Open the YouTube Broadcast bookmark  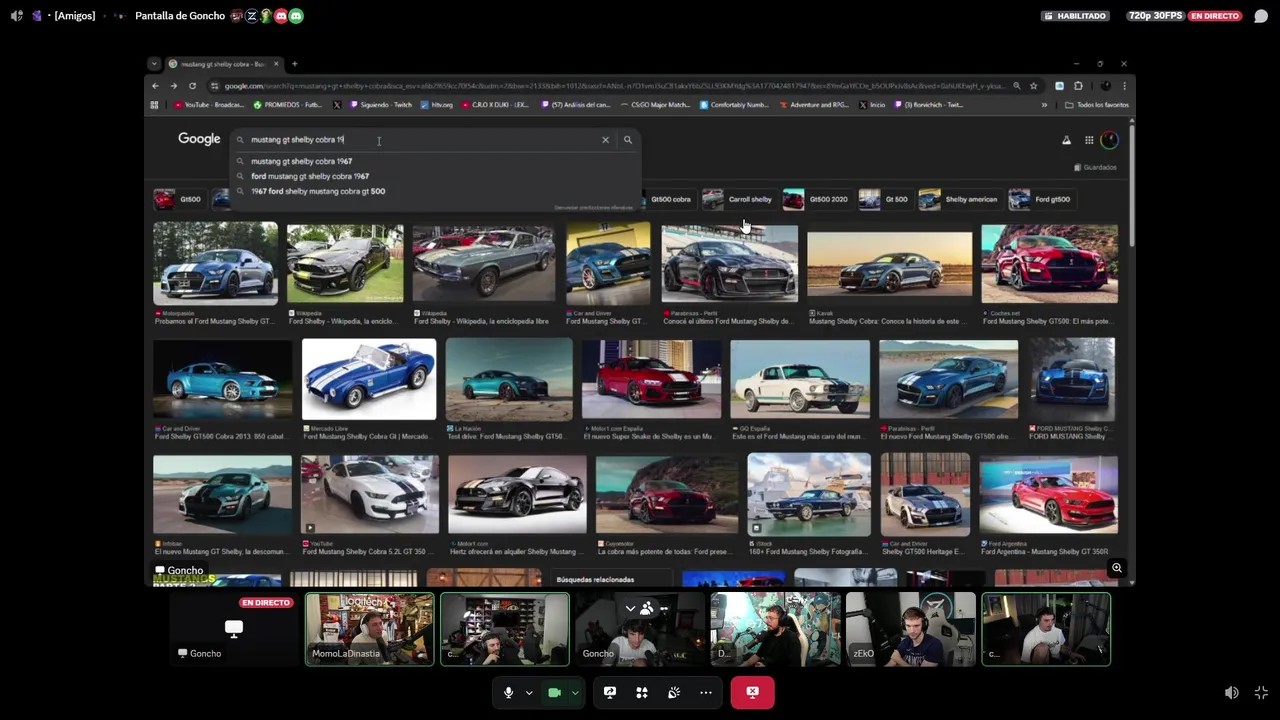pyautogui.click(x=210, y=105)
